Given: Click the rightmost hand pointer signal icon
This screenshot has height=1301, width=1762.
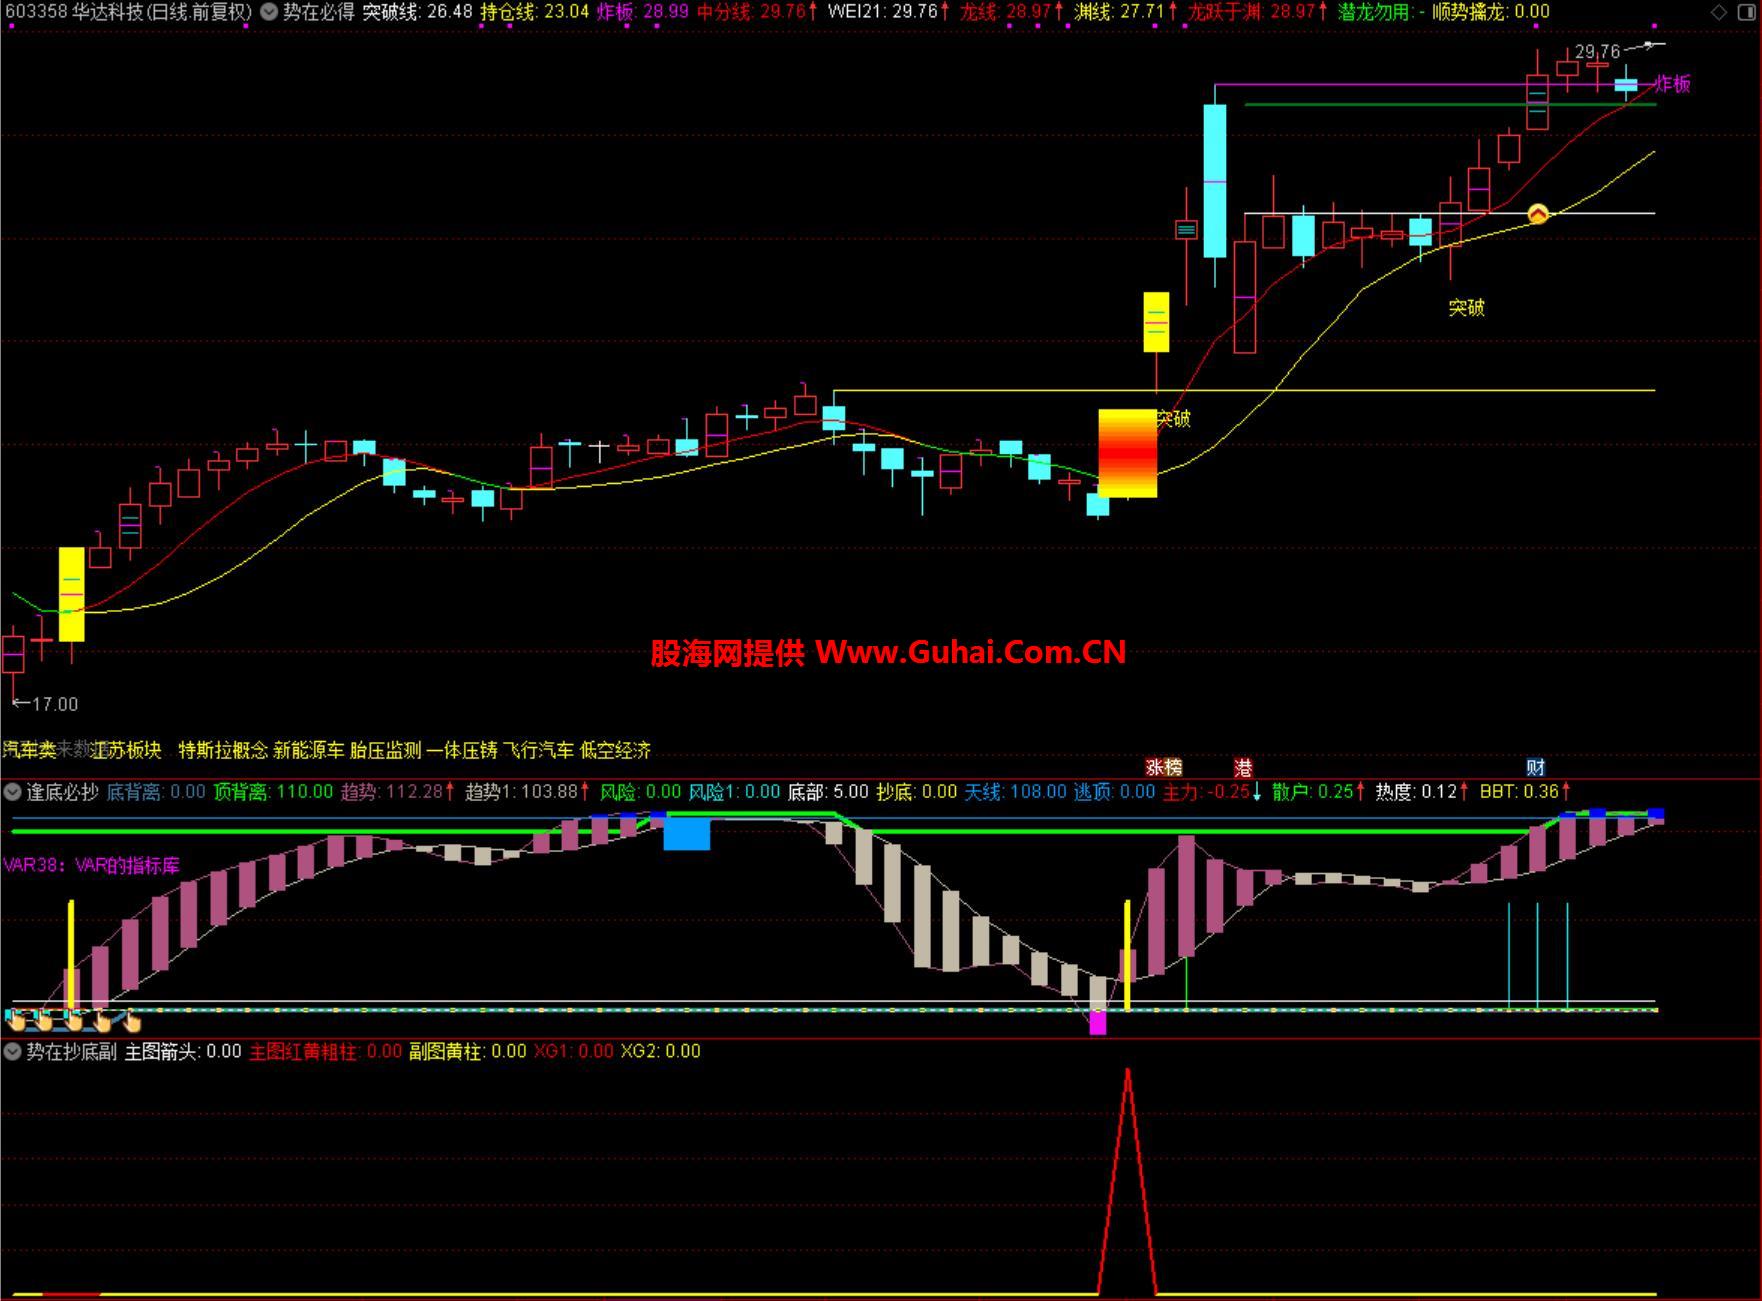Looking at the screenshot, I should (132, 1021).
